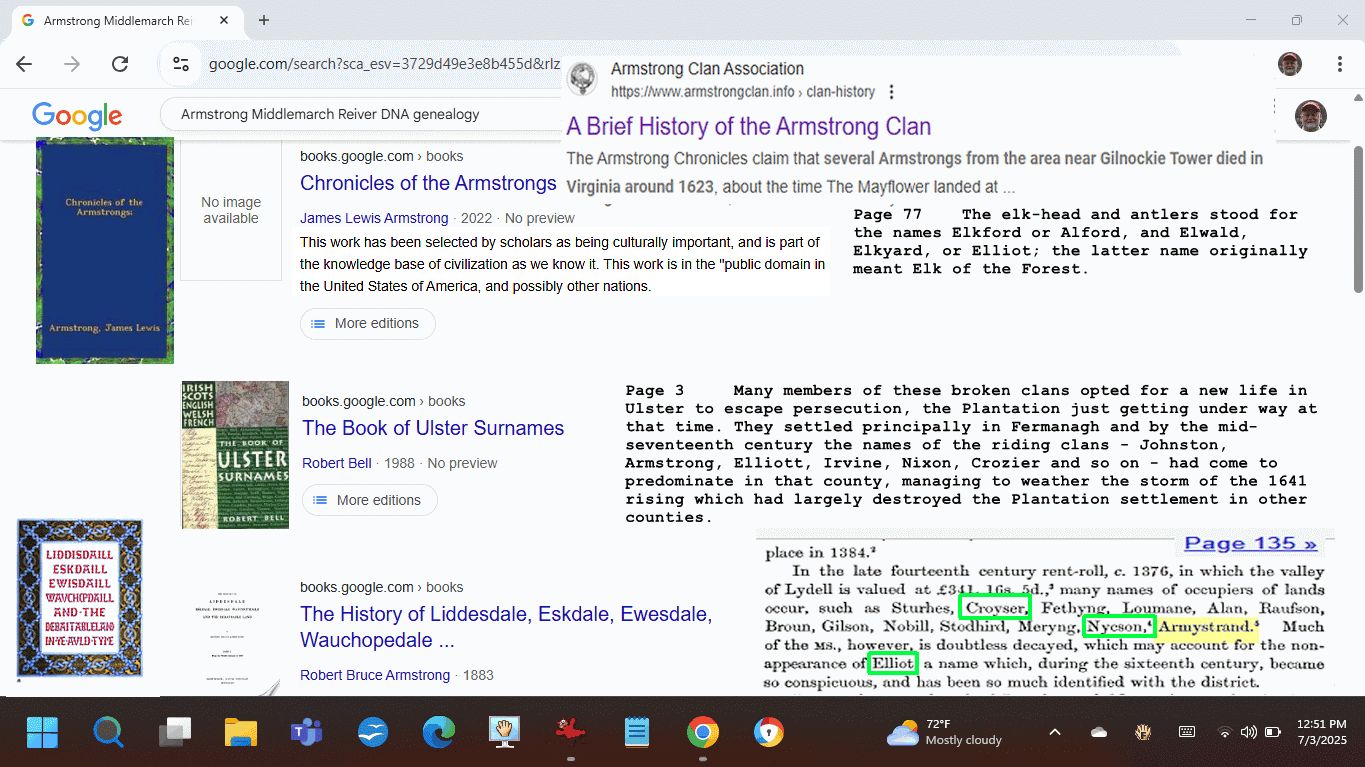The height and width of the screenshot is (767, 1365).
Task: Switch to Google Chrome on the taskbar
Action: [703, 733]
